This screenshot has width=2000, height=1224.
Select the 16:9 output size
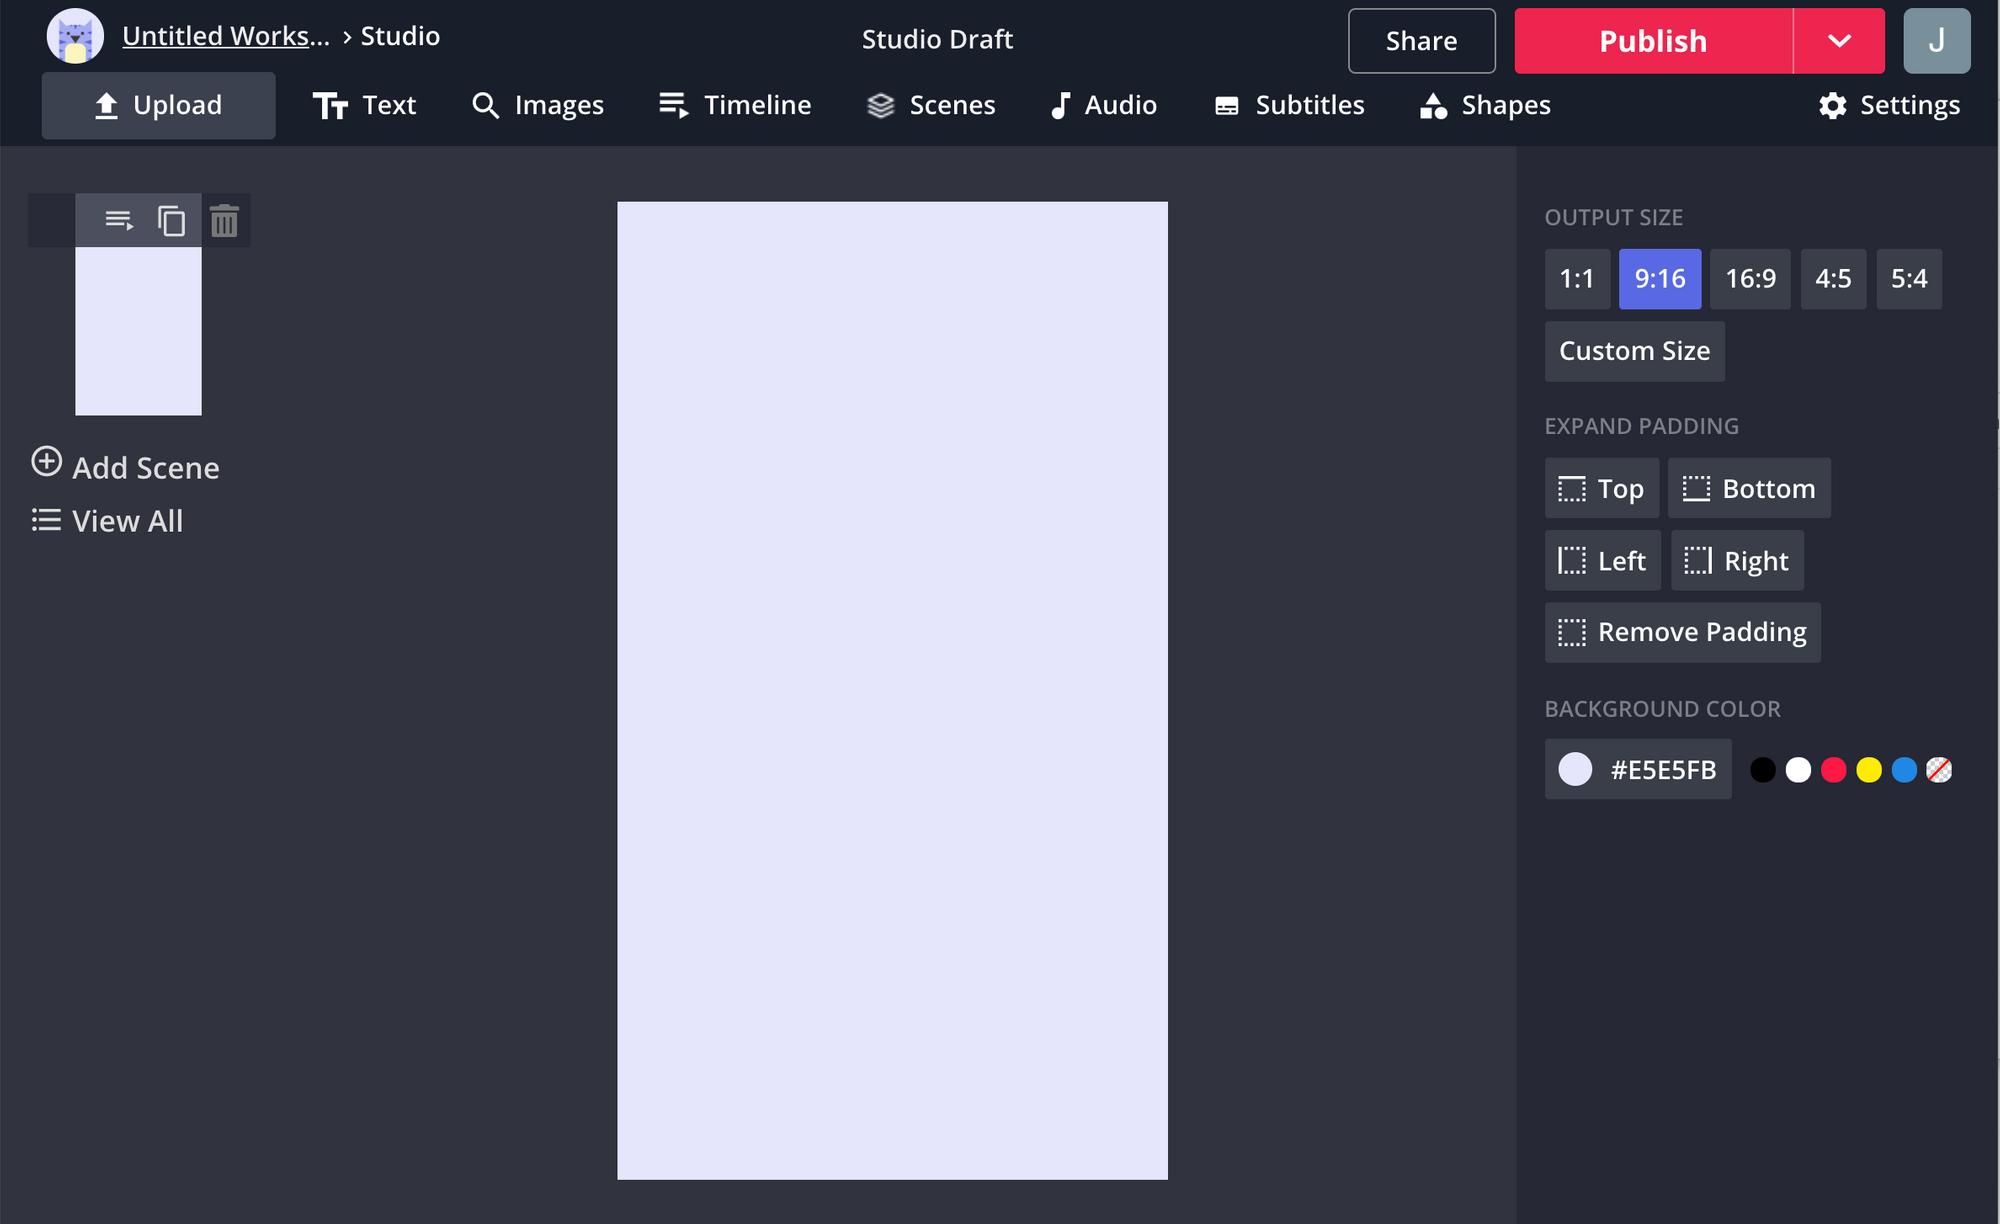pyautogui.click(x=1750, y=279)
